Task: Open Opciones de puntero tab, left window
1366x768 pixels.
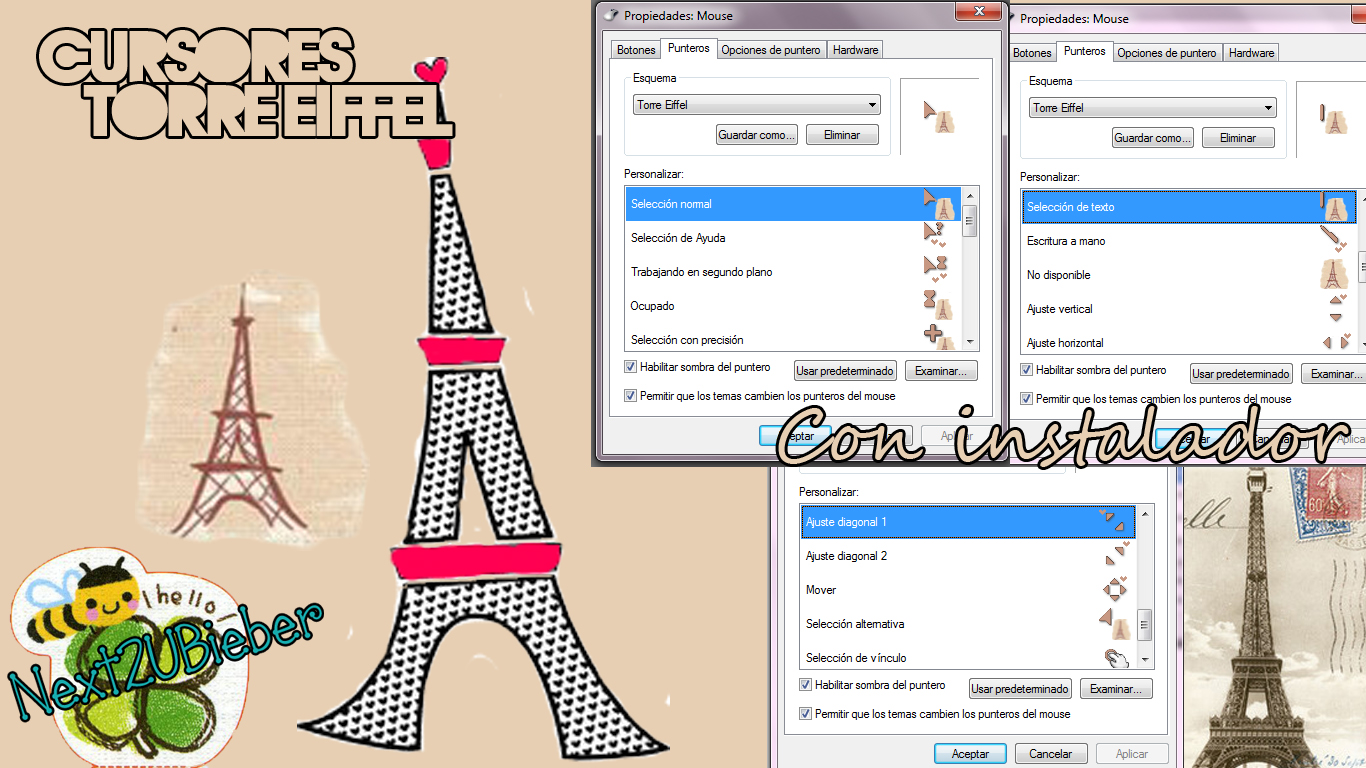Action: [771, 49]
